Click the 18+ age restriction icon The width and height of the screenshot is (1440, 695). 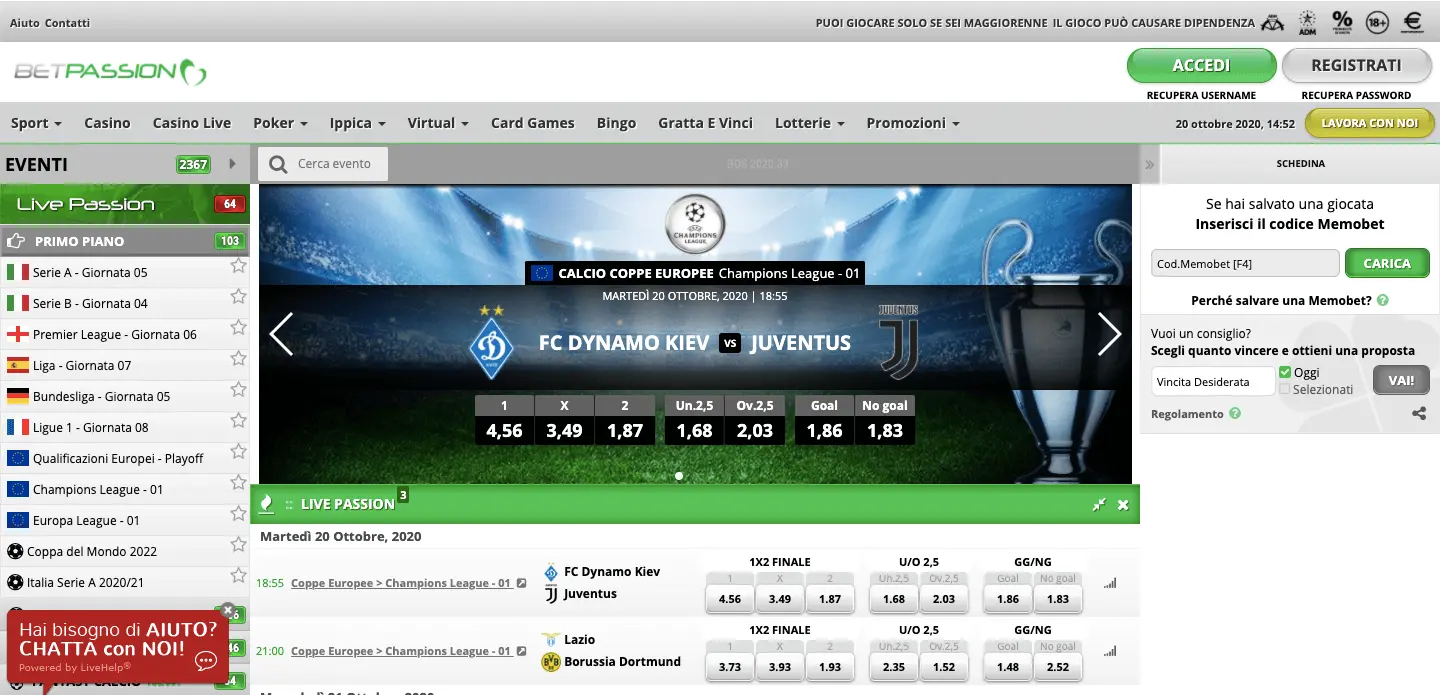(1377, 21)
